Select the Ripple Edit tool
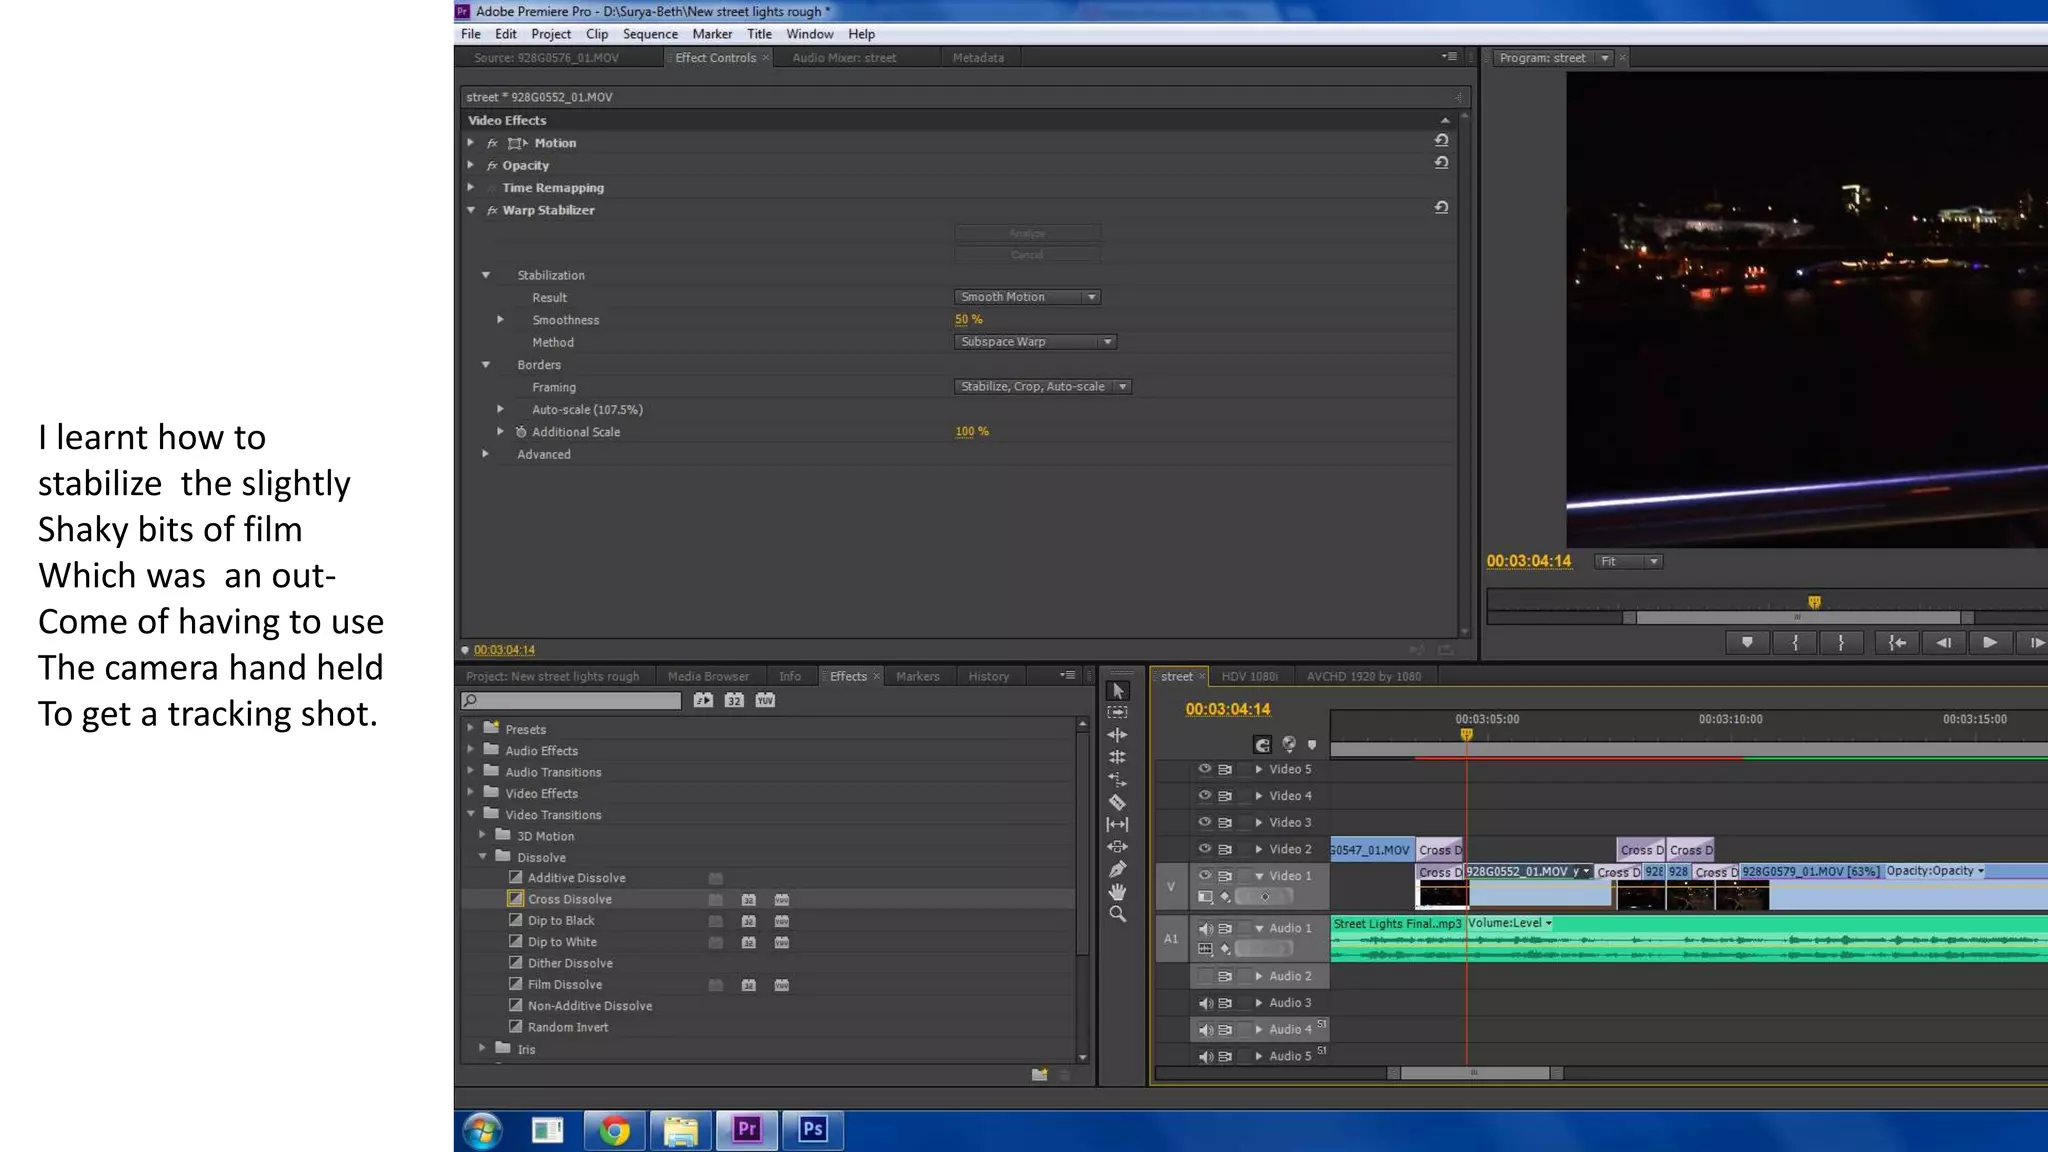 1117,735
